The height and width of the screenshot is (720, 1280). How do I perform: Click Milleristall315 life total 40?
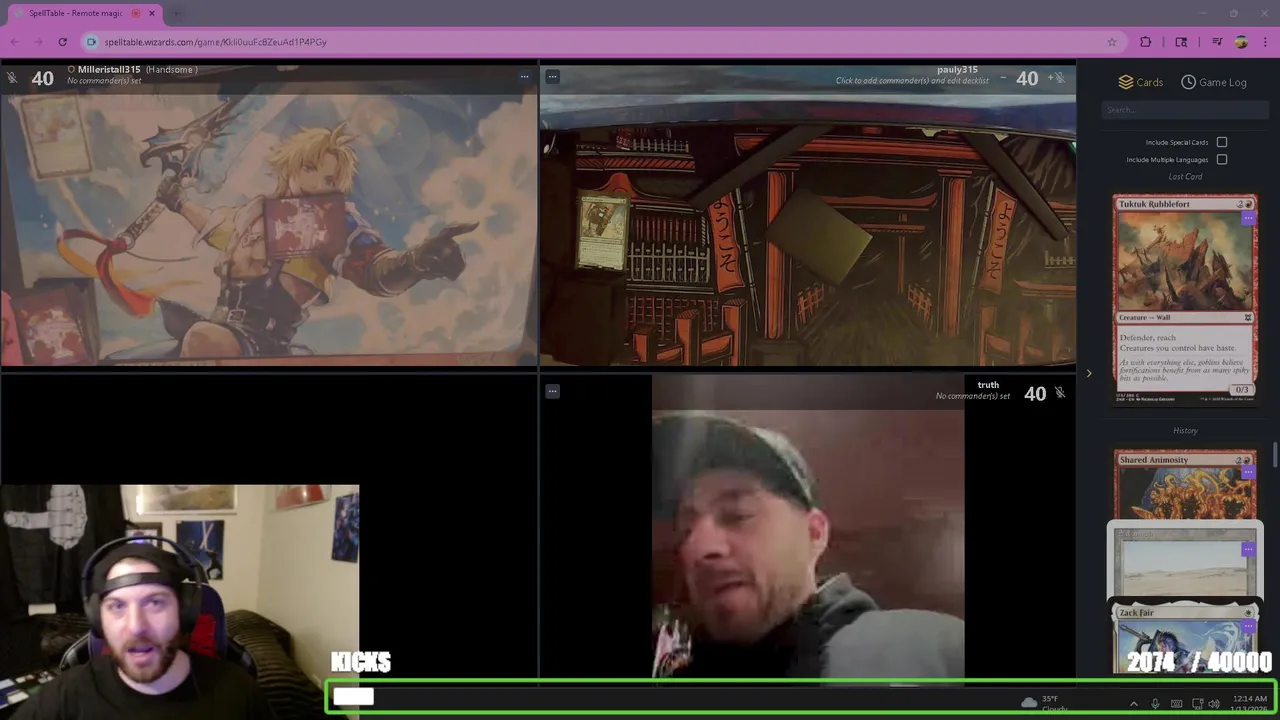click(x=42, y=78)
